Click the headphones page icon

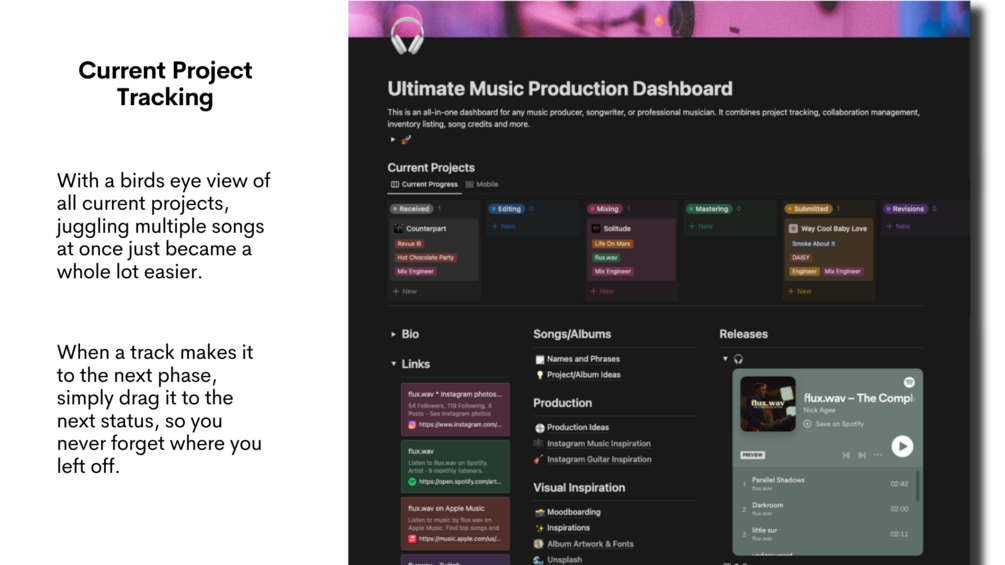(x=407, y=36)
